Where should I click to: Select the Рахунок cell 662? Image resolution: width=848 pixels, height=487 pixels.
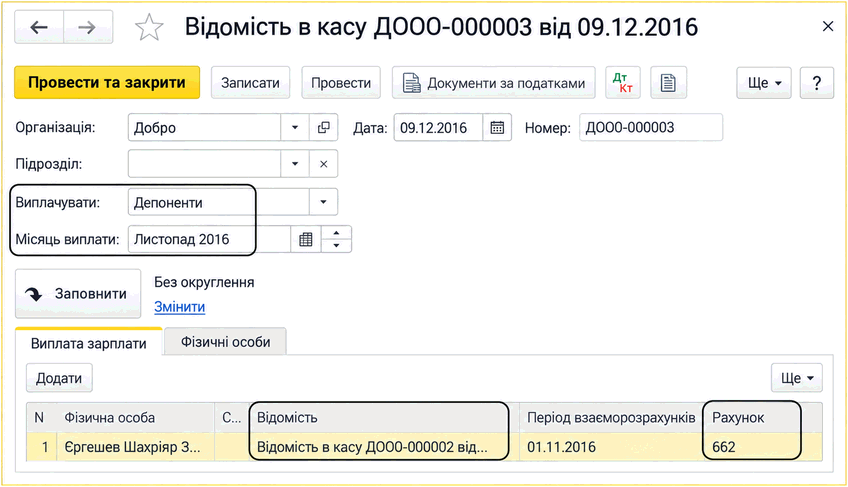point(752,447)
